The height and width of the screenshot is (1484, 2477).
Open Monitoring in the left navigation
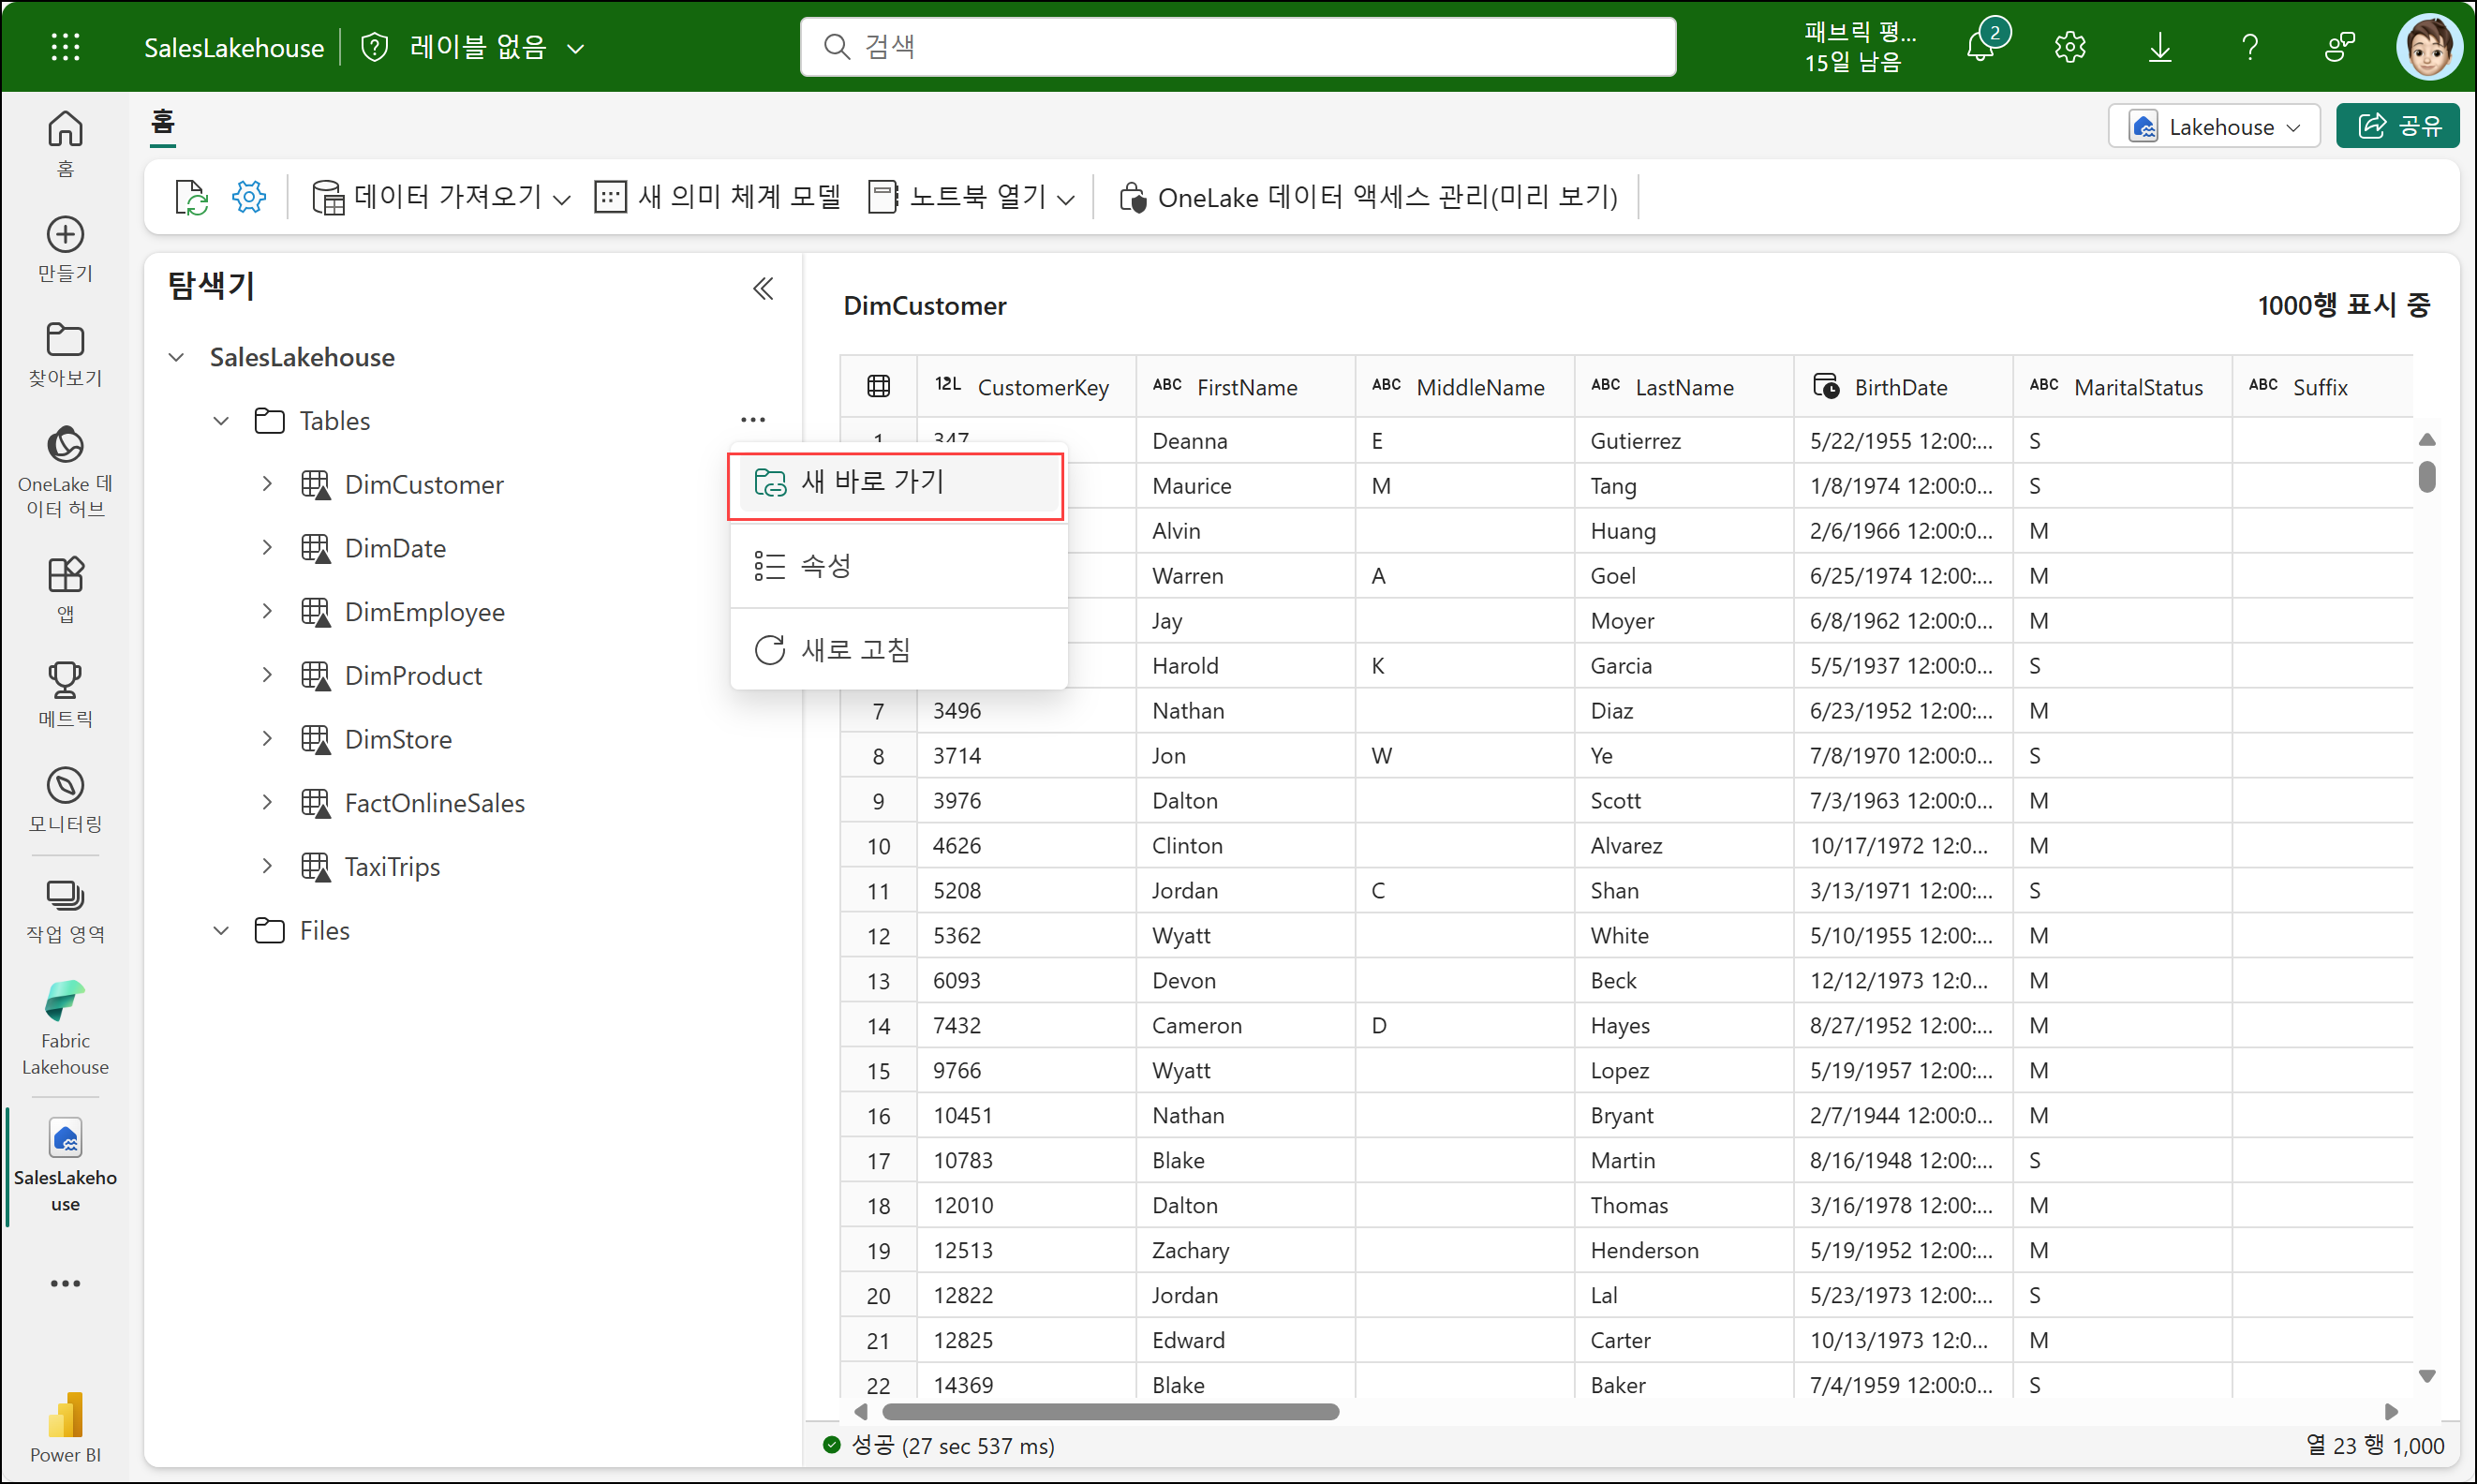(65, 799)
